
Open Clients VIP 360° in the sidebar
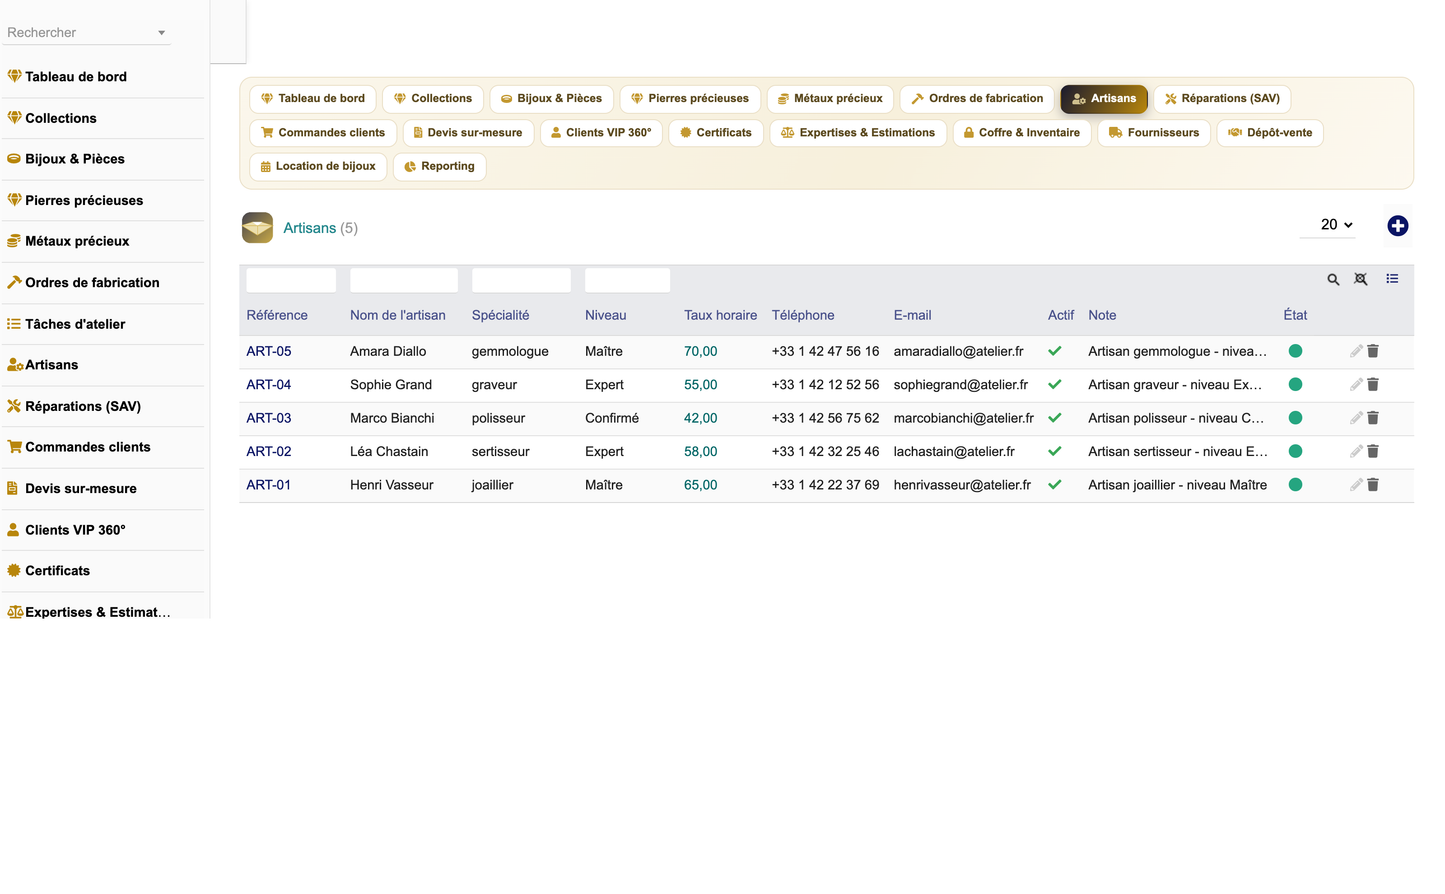point(104,530)
